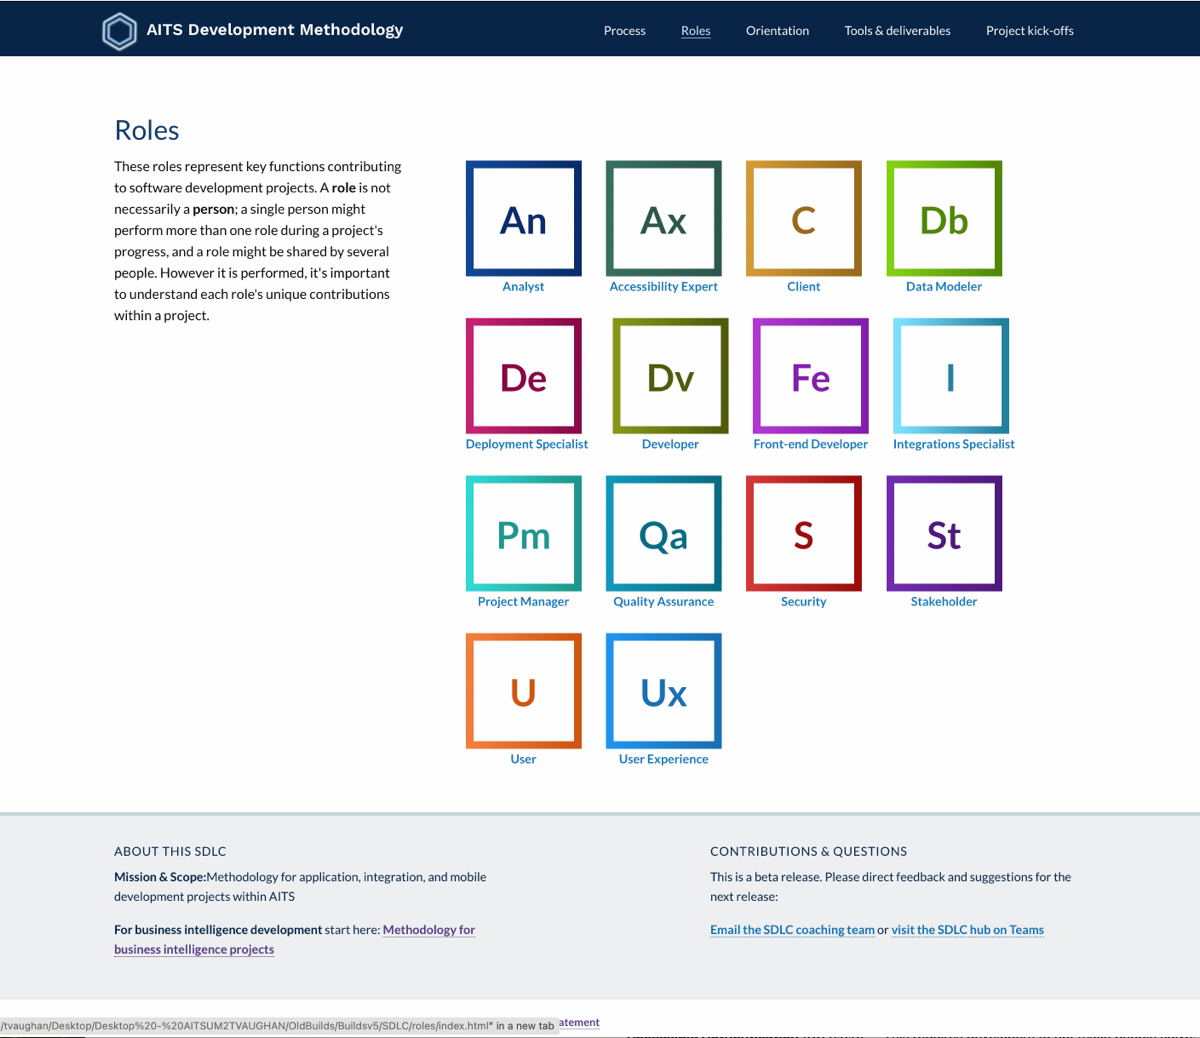Screen dimensions: 1200x1038
Task: Go to Project kick-offs nav item
Action: click(1030, 31)
